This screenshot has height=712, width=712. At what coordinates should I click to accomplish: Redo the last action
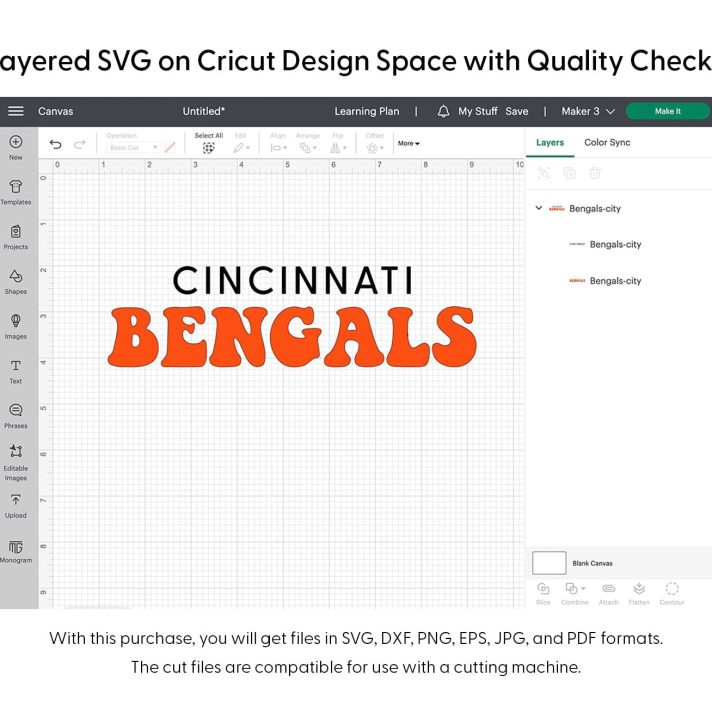coord(80,144)
